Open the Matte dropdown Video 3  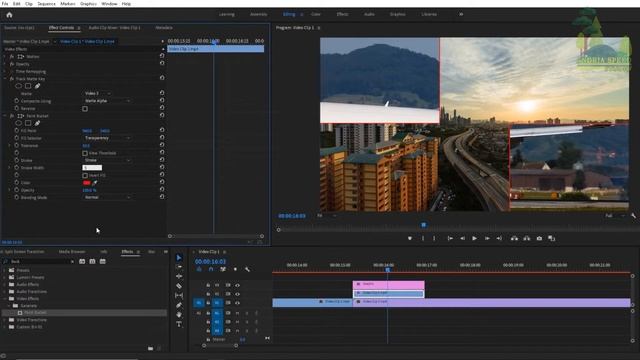tap(98, 93)
